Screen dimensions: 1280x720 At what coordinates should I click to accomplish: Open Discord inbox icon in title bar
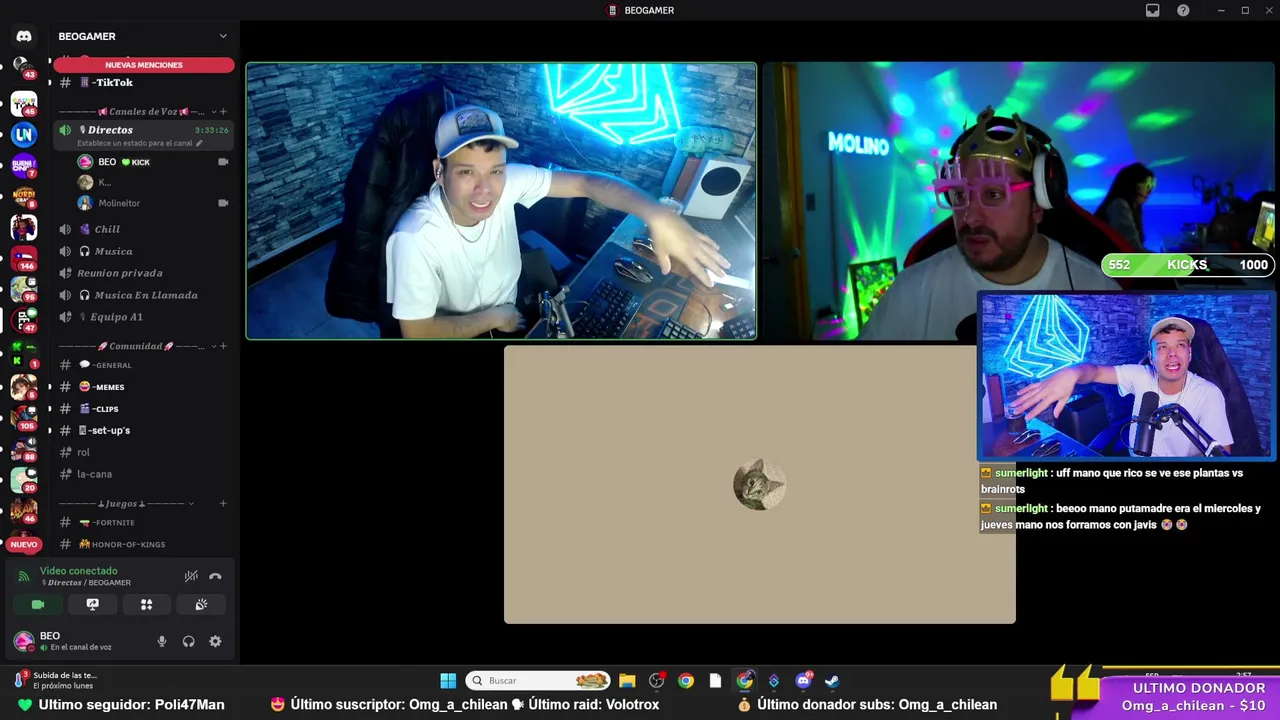point(1152,10)
